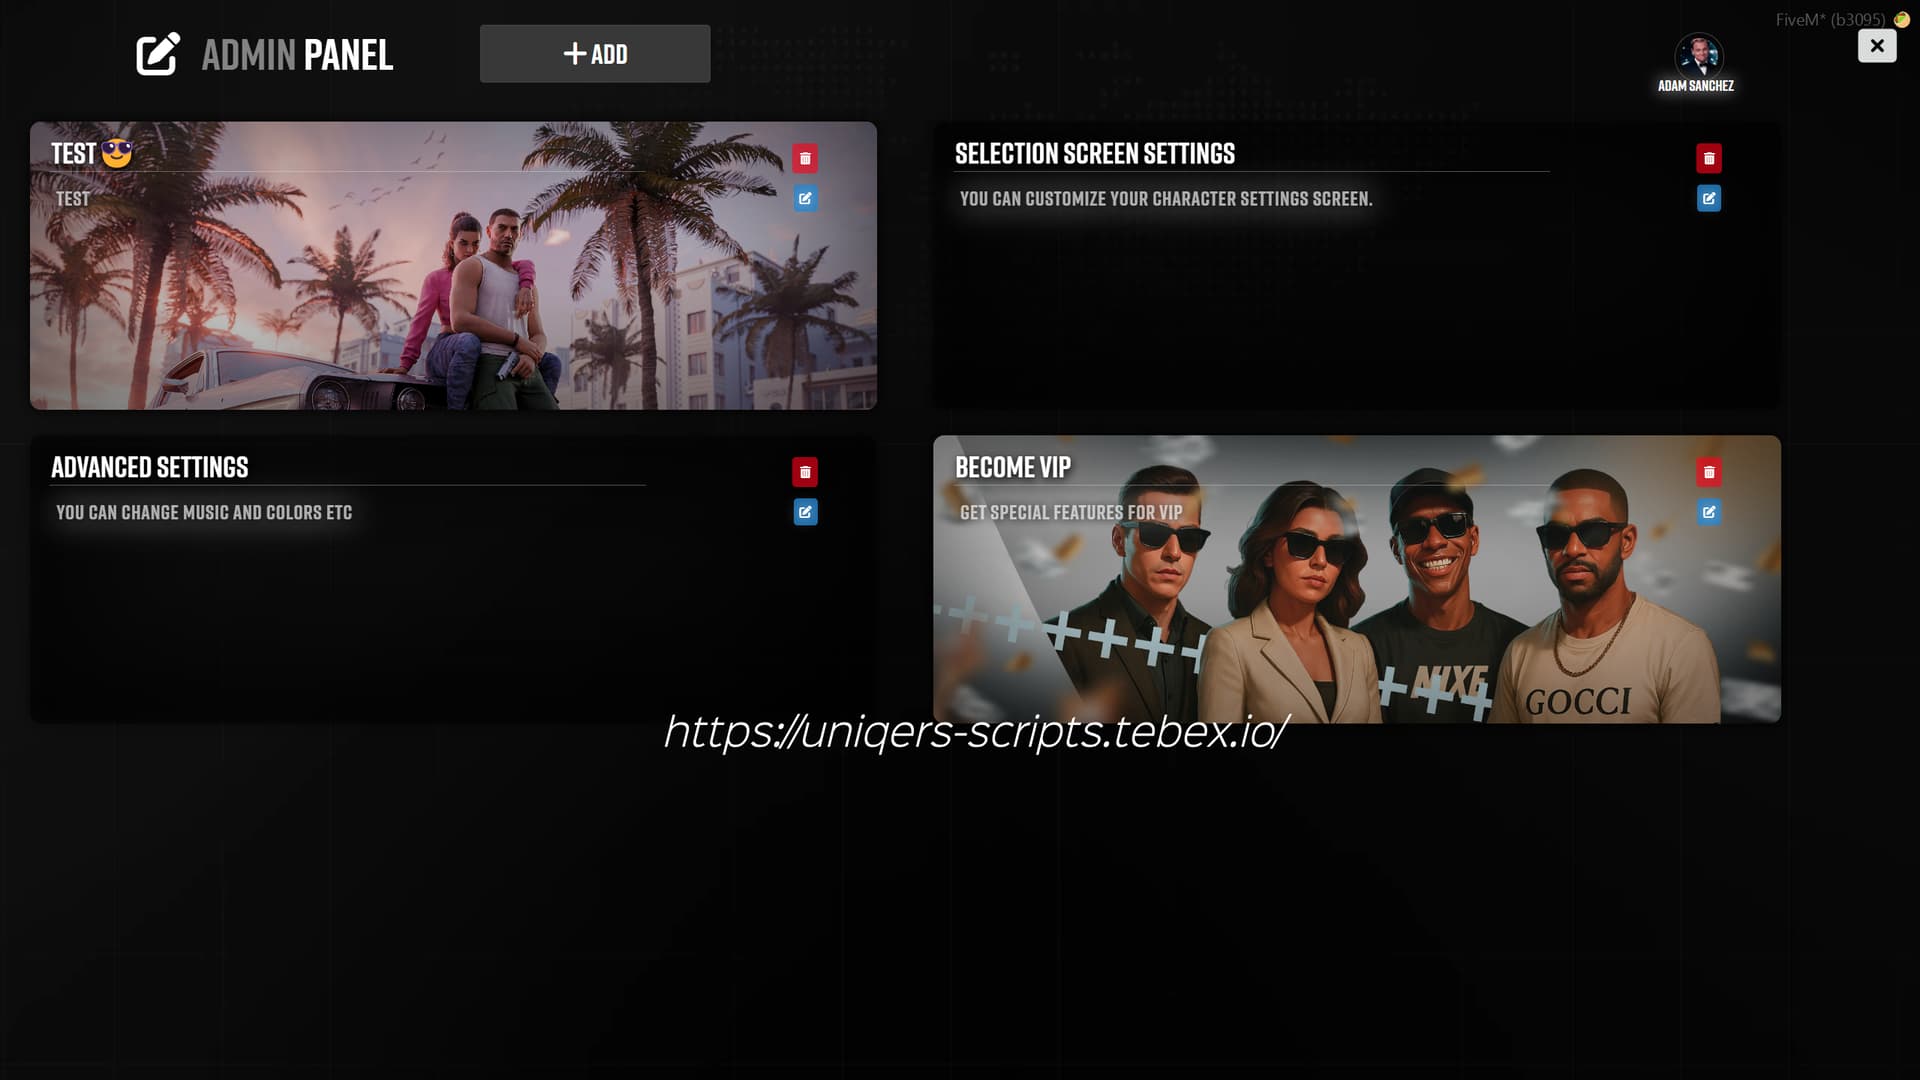
Task: Click the Advanced Settings title
Action: [150, 468]
